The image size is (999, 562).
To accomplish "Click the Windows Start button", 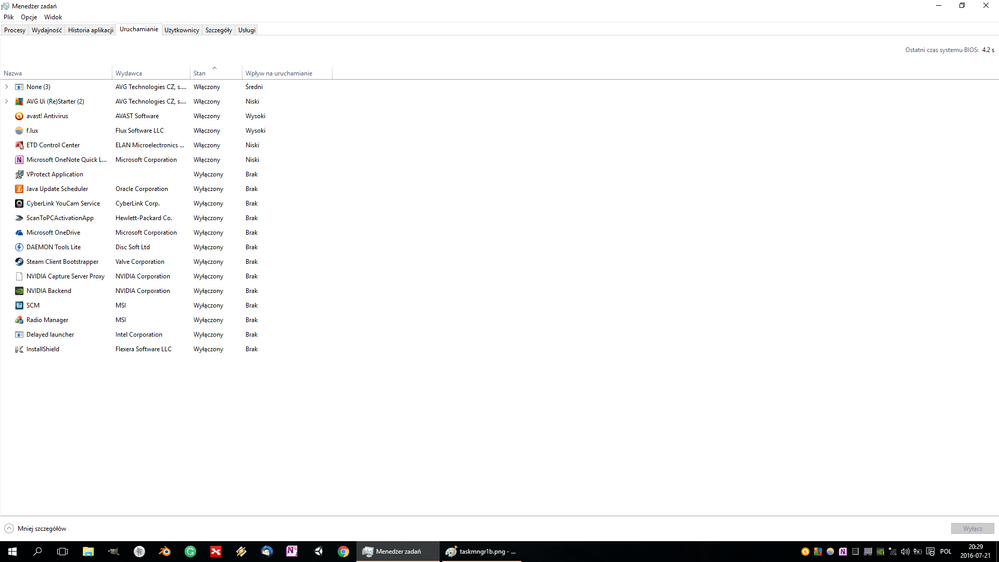I will tap(12, 551).
